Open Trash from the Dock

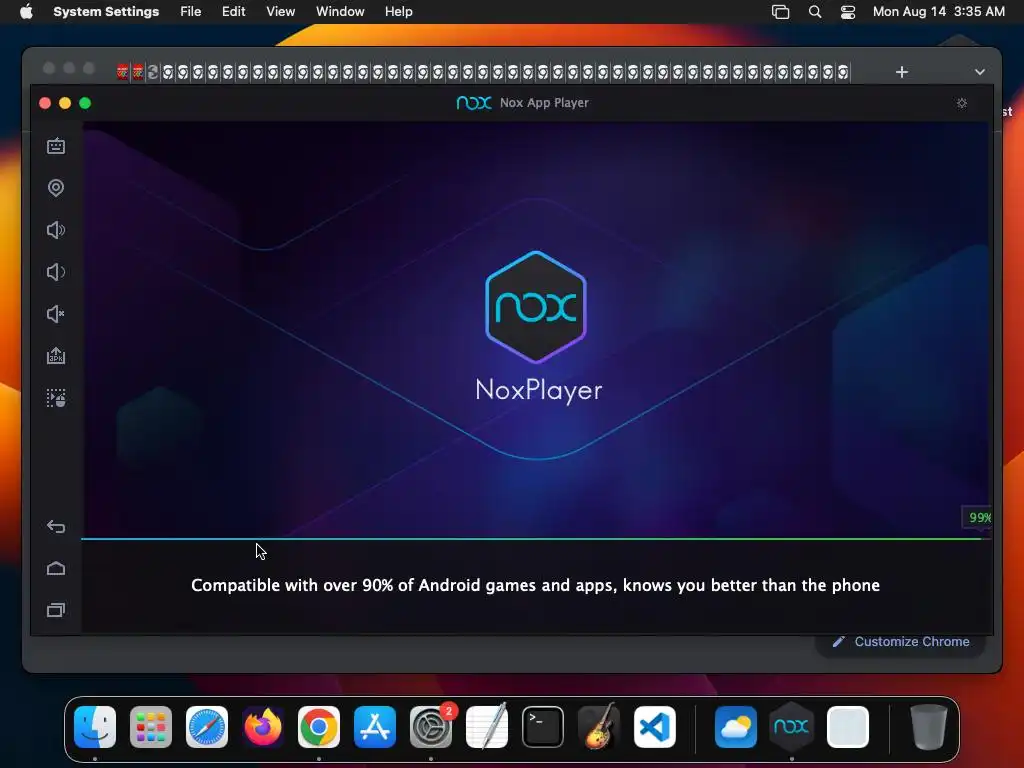(x=929, y=726)
